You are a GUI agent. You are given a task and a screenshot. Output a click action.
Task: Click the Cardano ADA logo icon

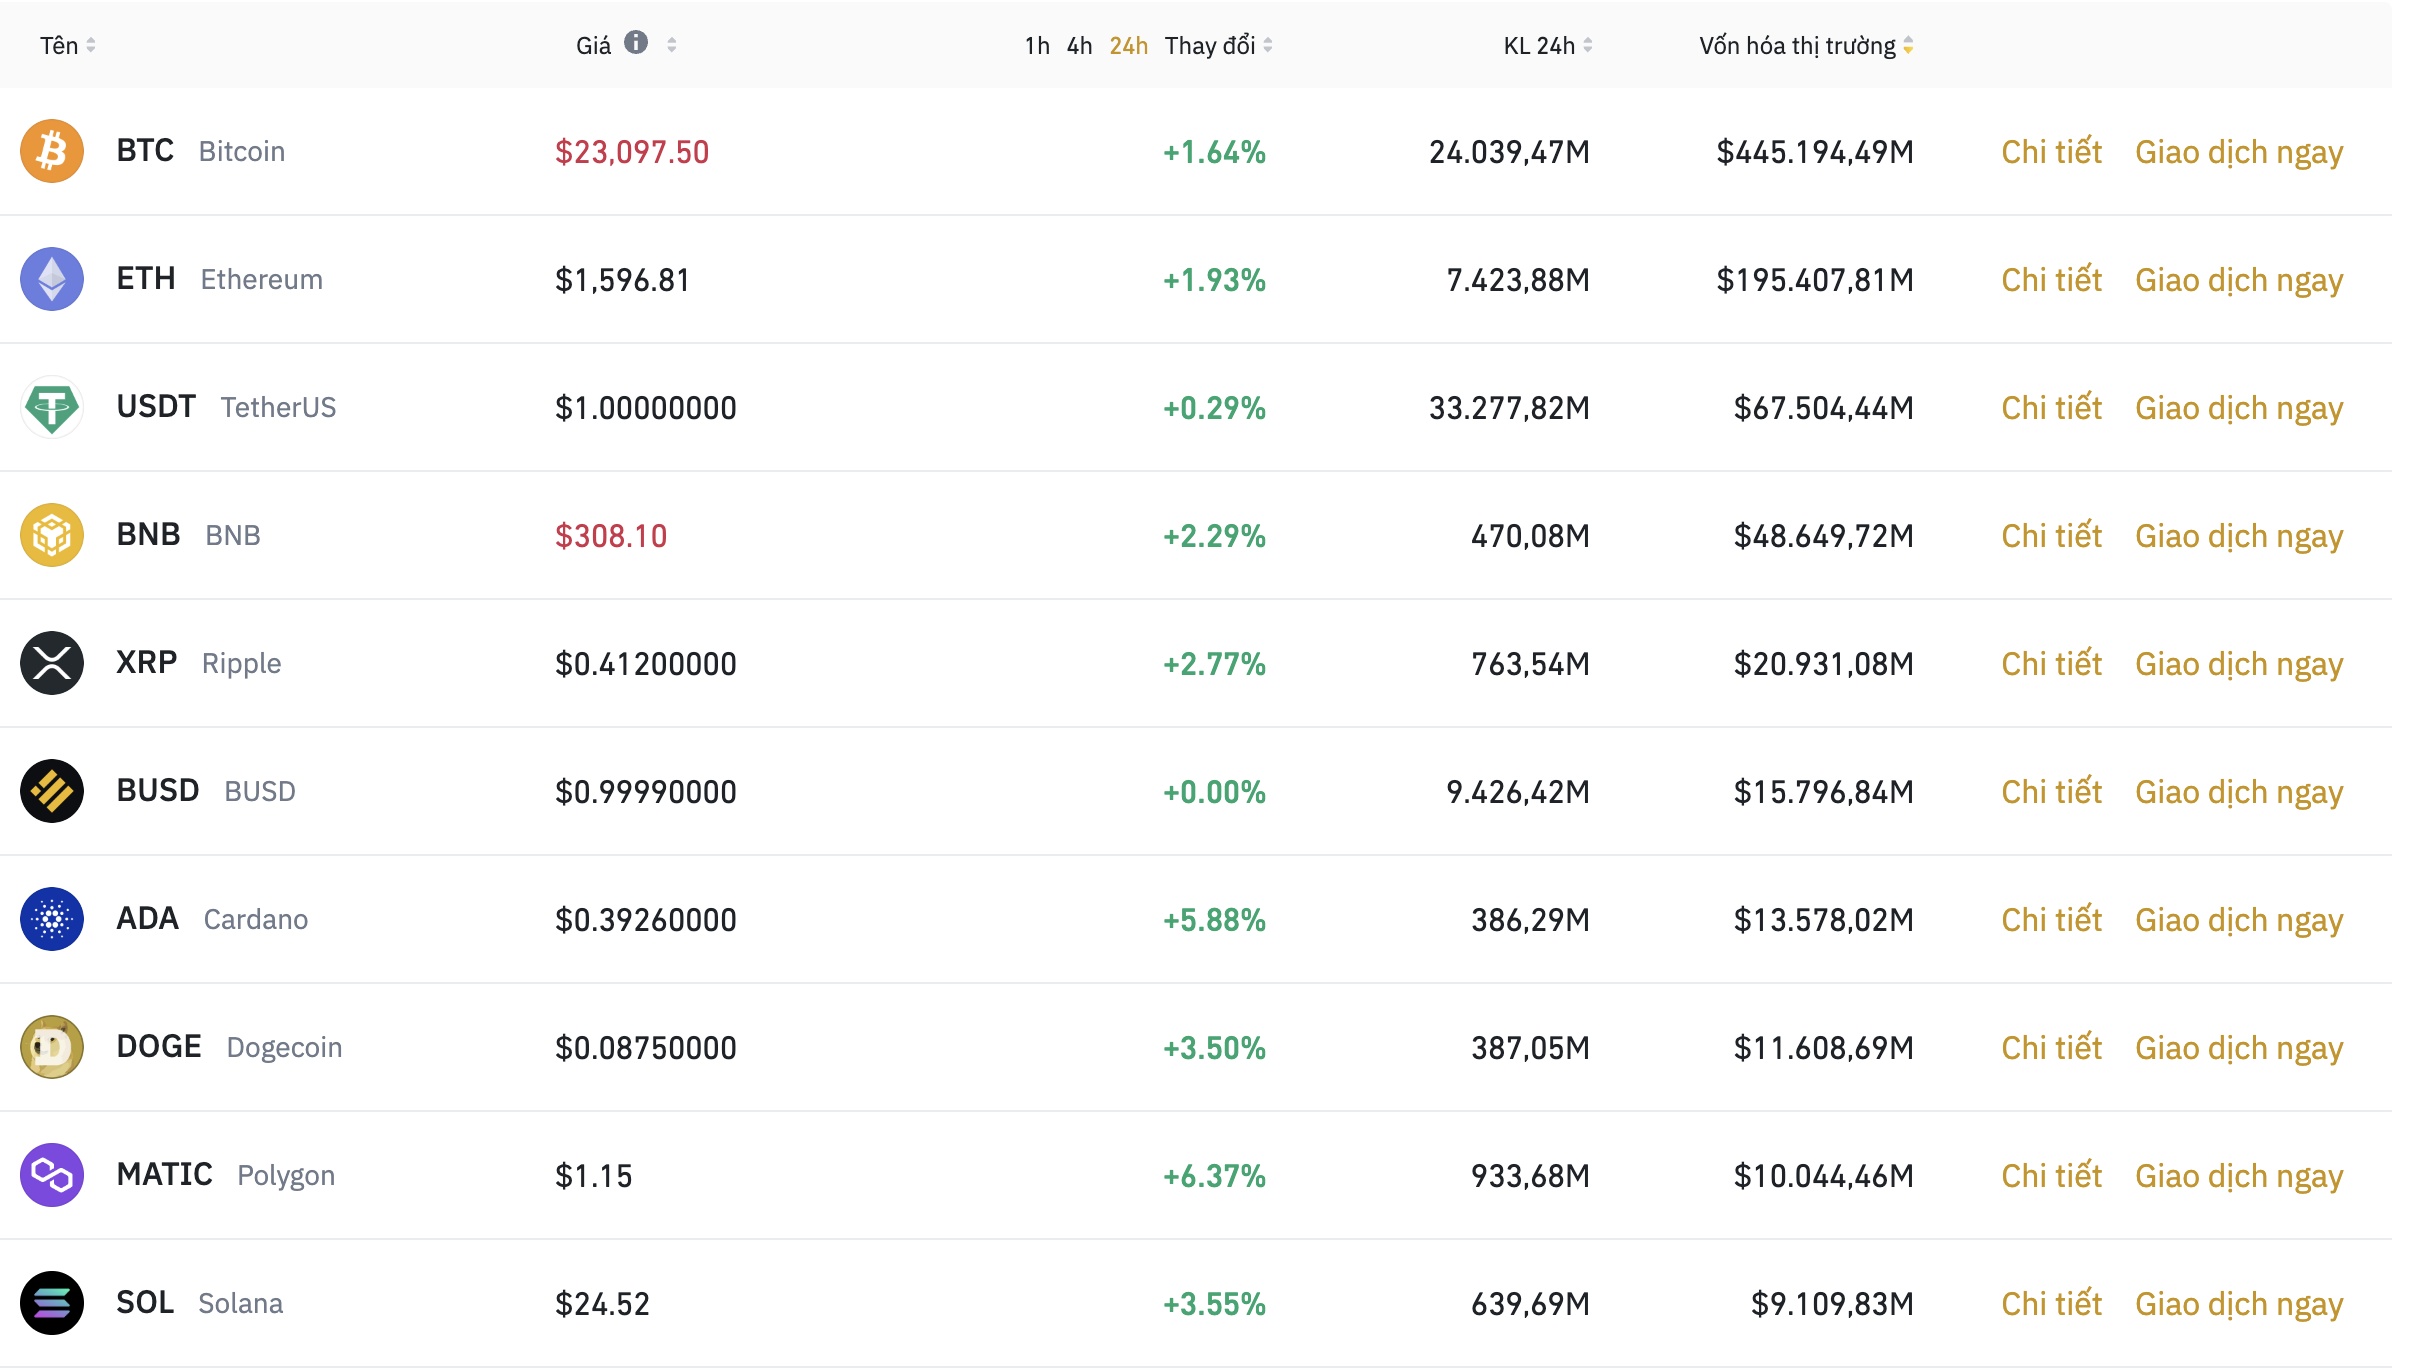tap(52, 919)
